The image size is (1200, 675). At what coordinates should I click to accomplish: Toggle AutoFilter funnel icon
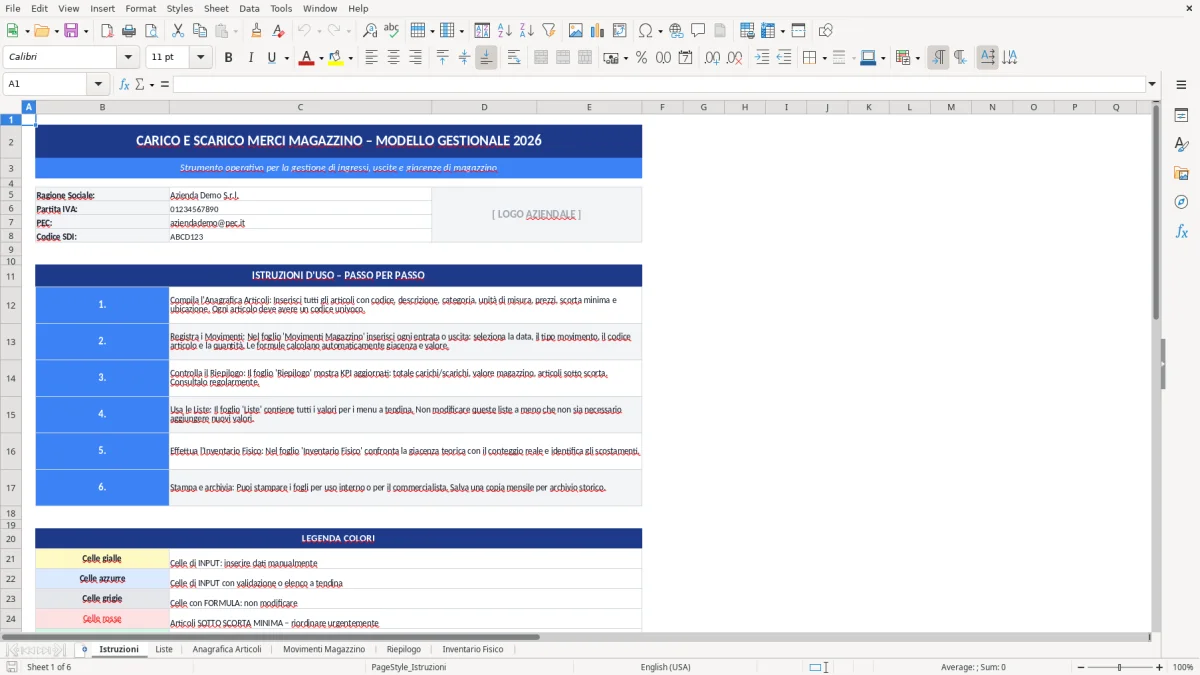[548, 31]
